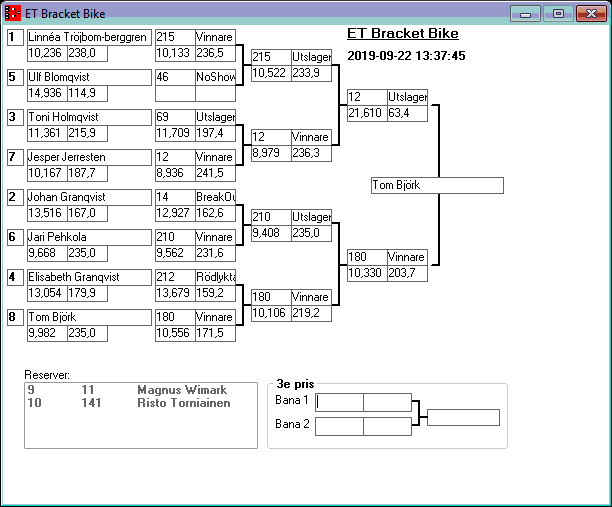
Task: Select the Jari Pehkola name field
Action: pos(88,237)
